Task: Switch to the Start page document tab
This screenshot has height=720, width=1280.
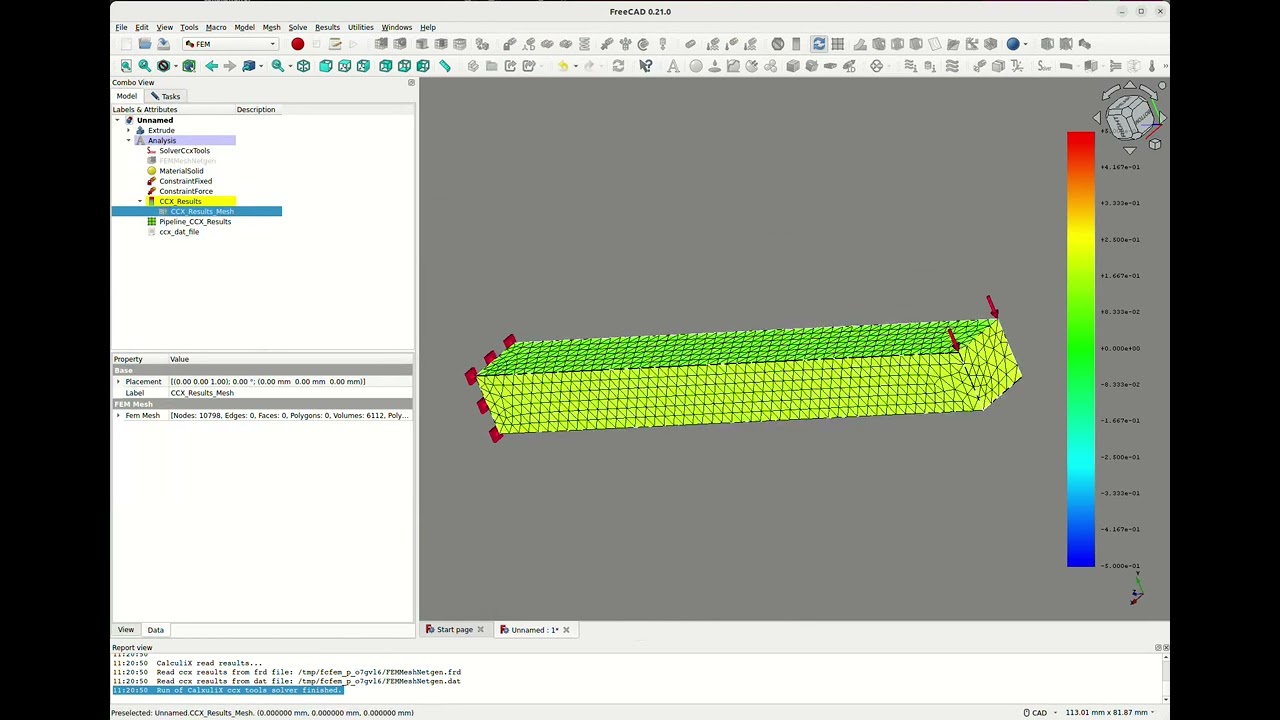Action: coord(454,630)
